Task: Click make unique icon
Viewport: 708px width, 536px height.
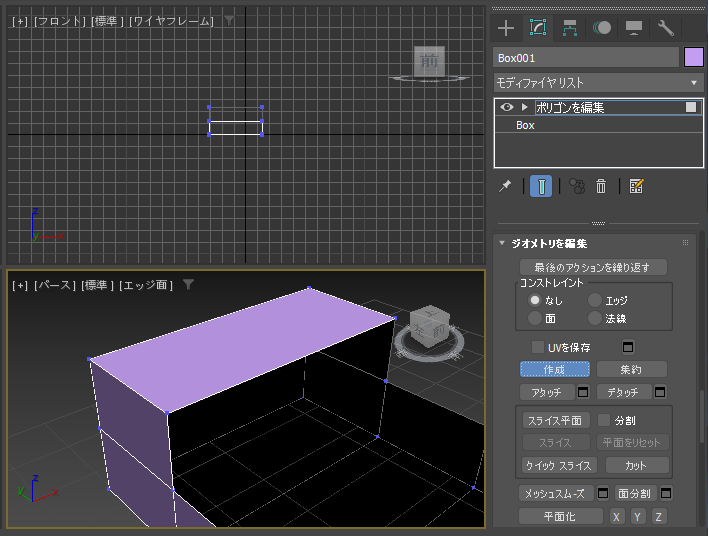Action: point(577,186)
